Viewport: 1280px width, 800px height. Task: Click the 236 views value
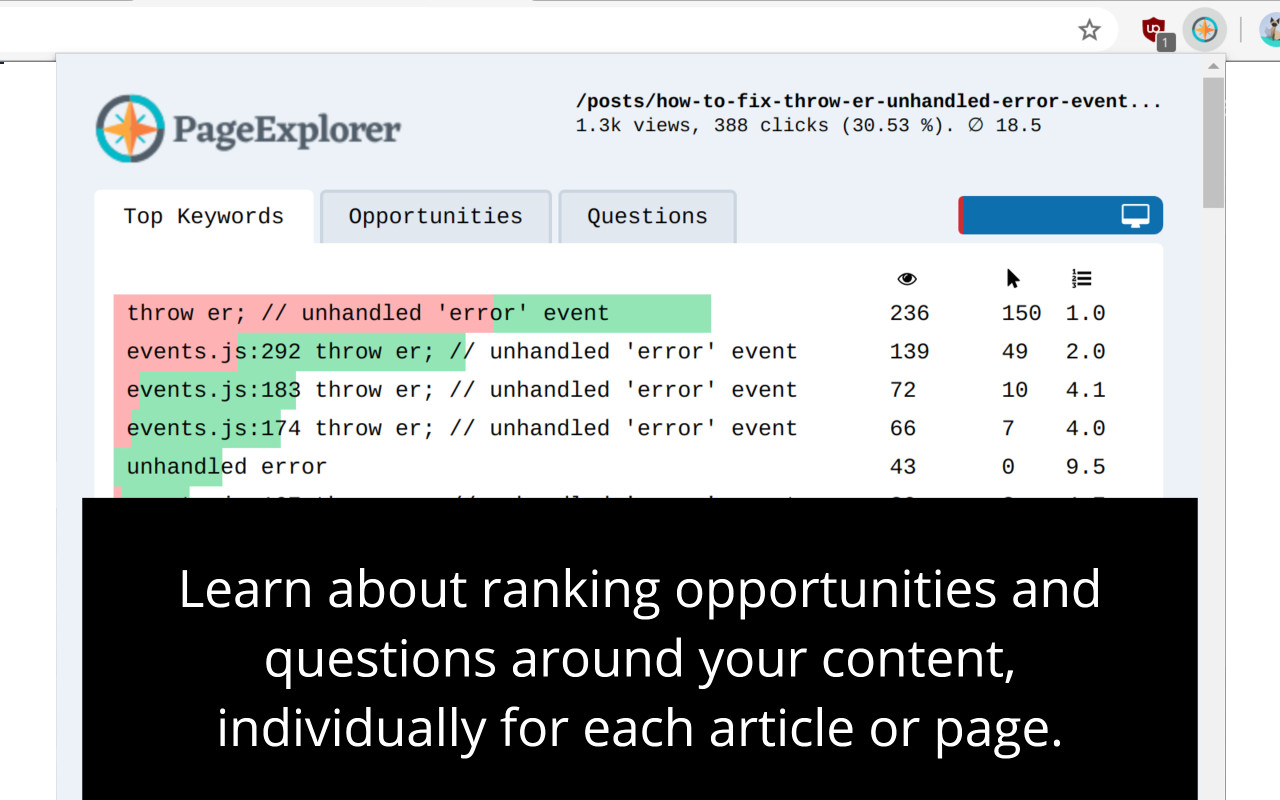pyautogui.click(x=908, y=312)
